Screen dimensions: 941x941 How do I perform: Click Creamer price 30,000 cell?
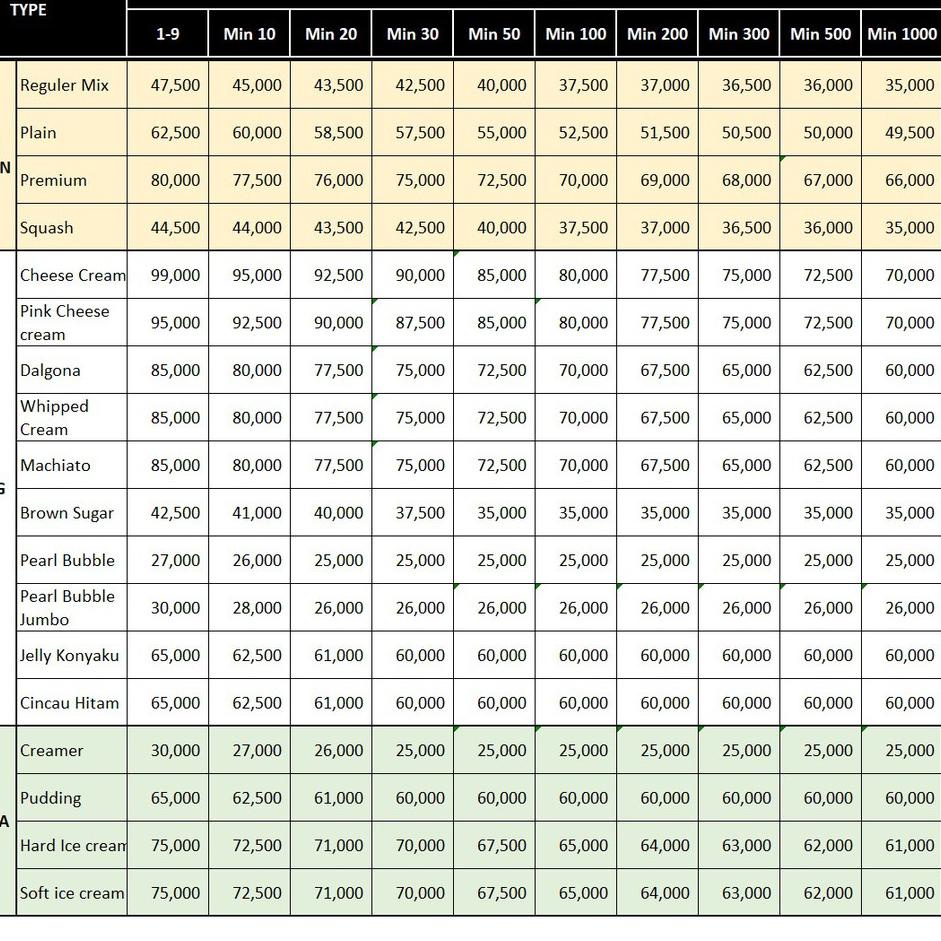click(168, 750)
